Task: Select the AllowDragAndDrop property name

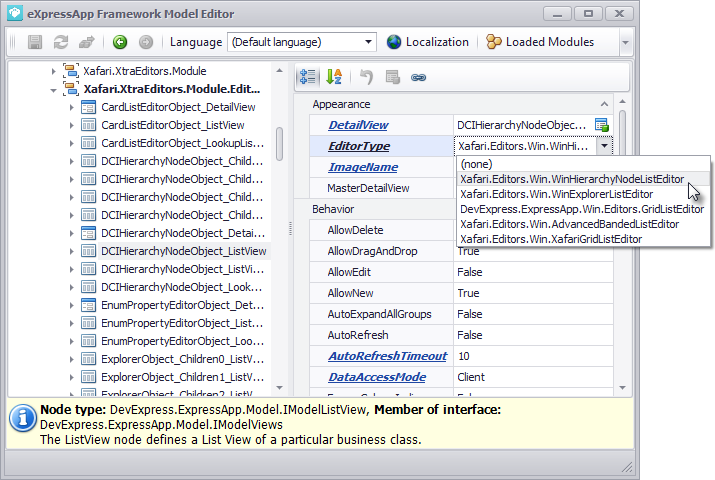Action: pyautogui.click(x=372, y=251)
